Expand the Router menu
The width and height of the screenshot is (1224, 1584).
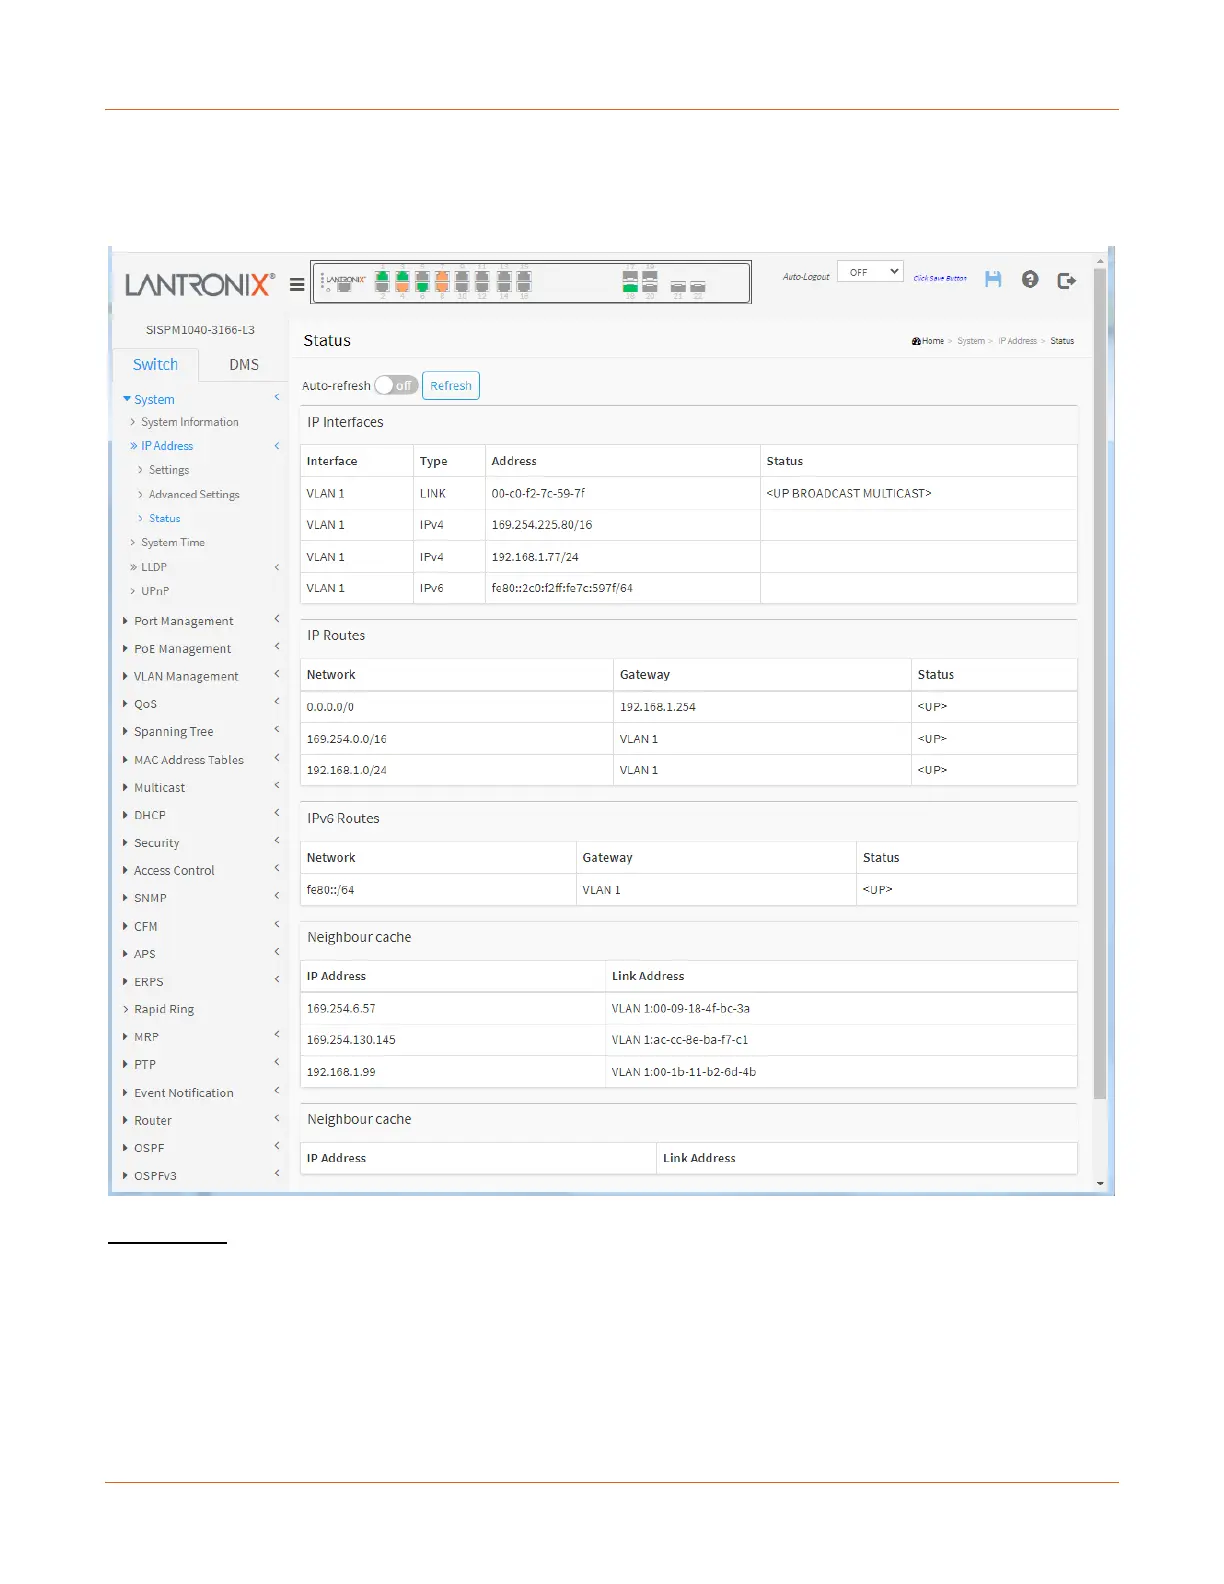[153, 1121]
